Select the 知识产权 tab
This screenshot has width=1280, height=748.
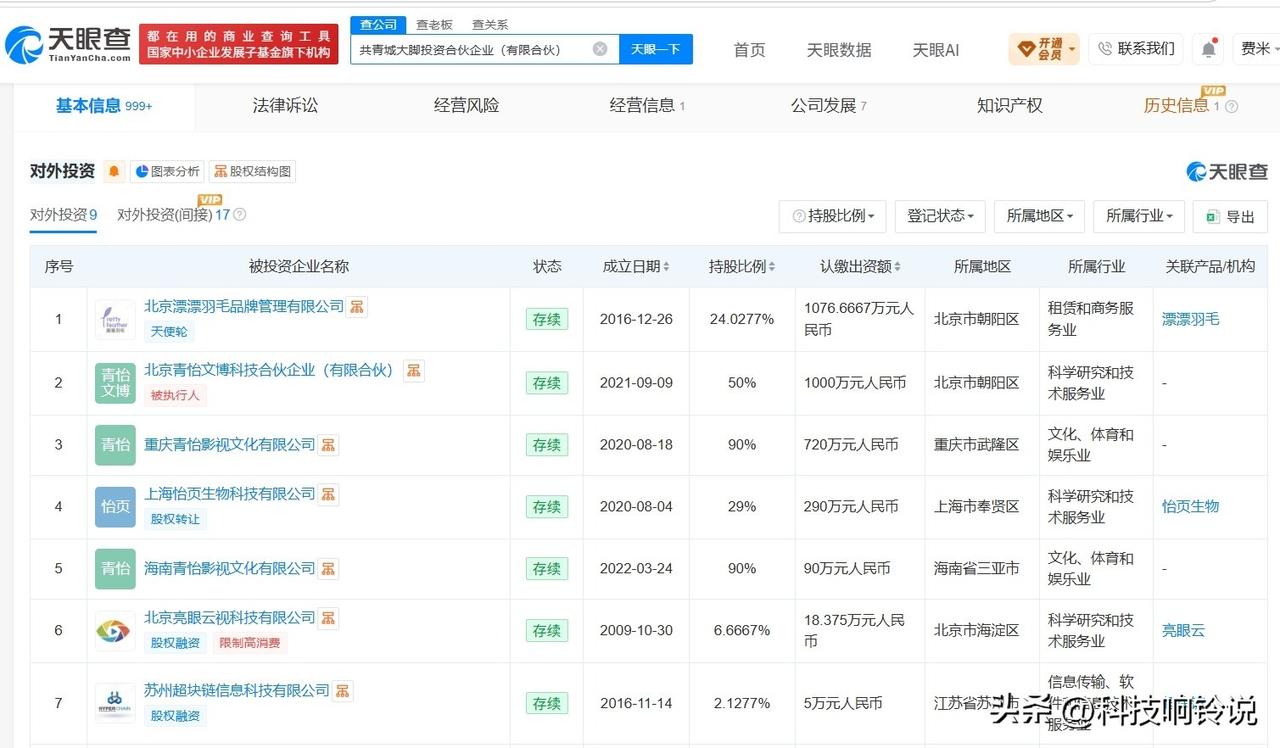[1009, 106]
